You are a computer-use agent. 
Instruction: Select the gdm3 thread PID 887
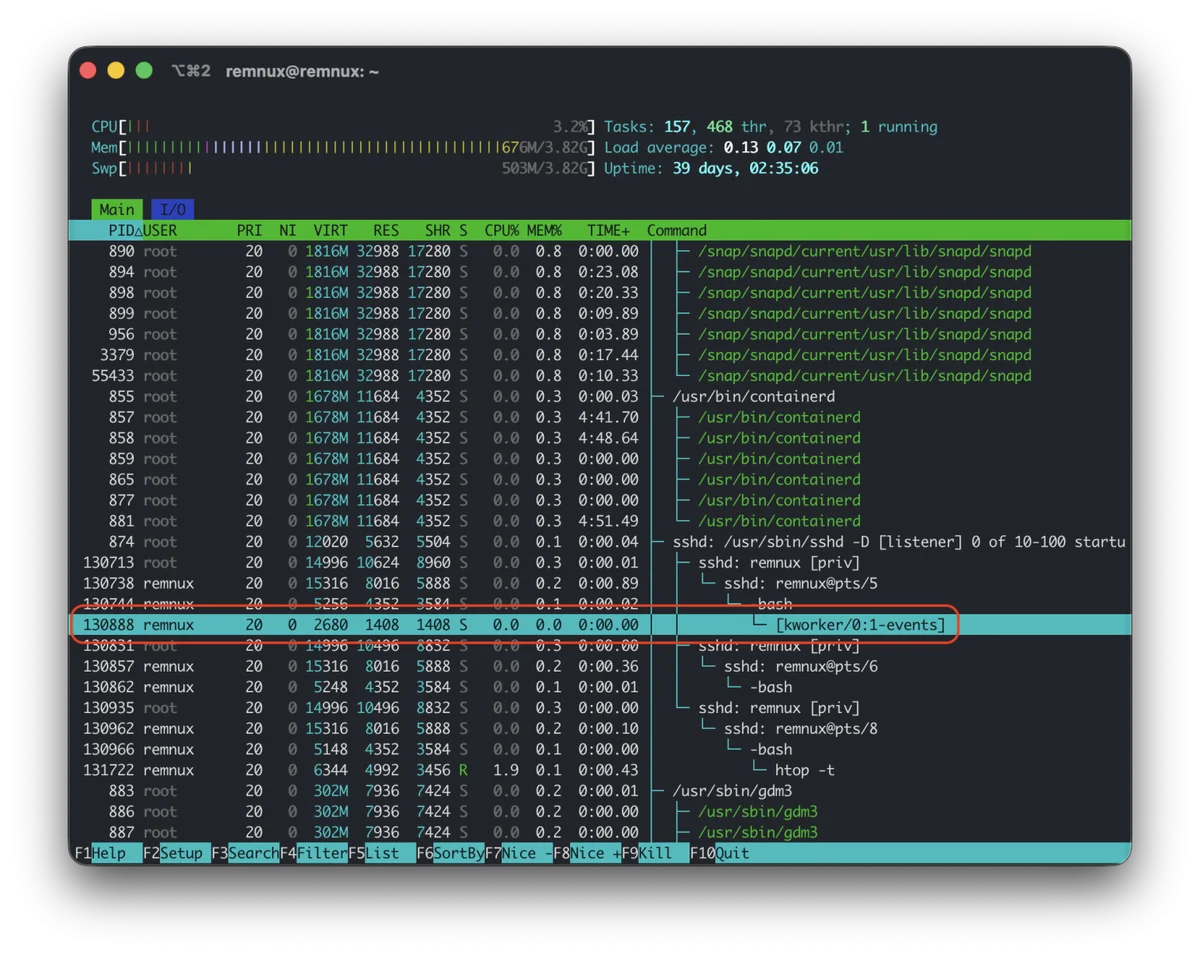pyautogui.click(x=600, y=832)
